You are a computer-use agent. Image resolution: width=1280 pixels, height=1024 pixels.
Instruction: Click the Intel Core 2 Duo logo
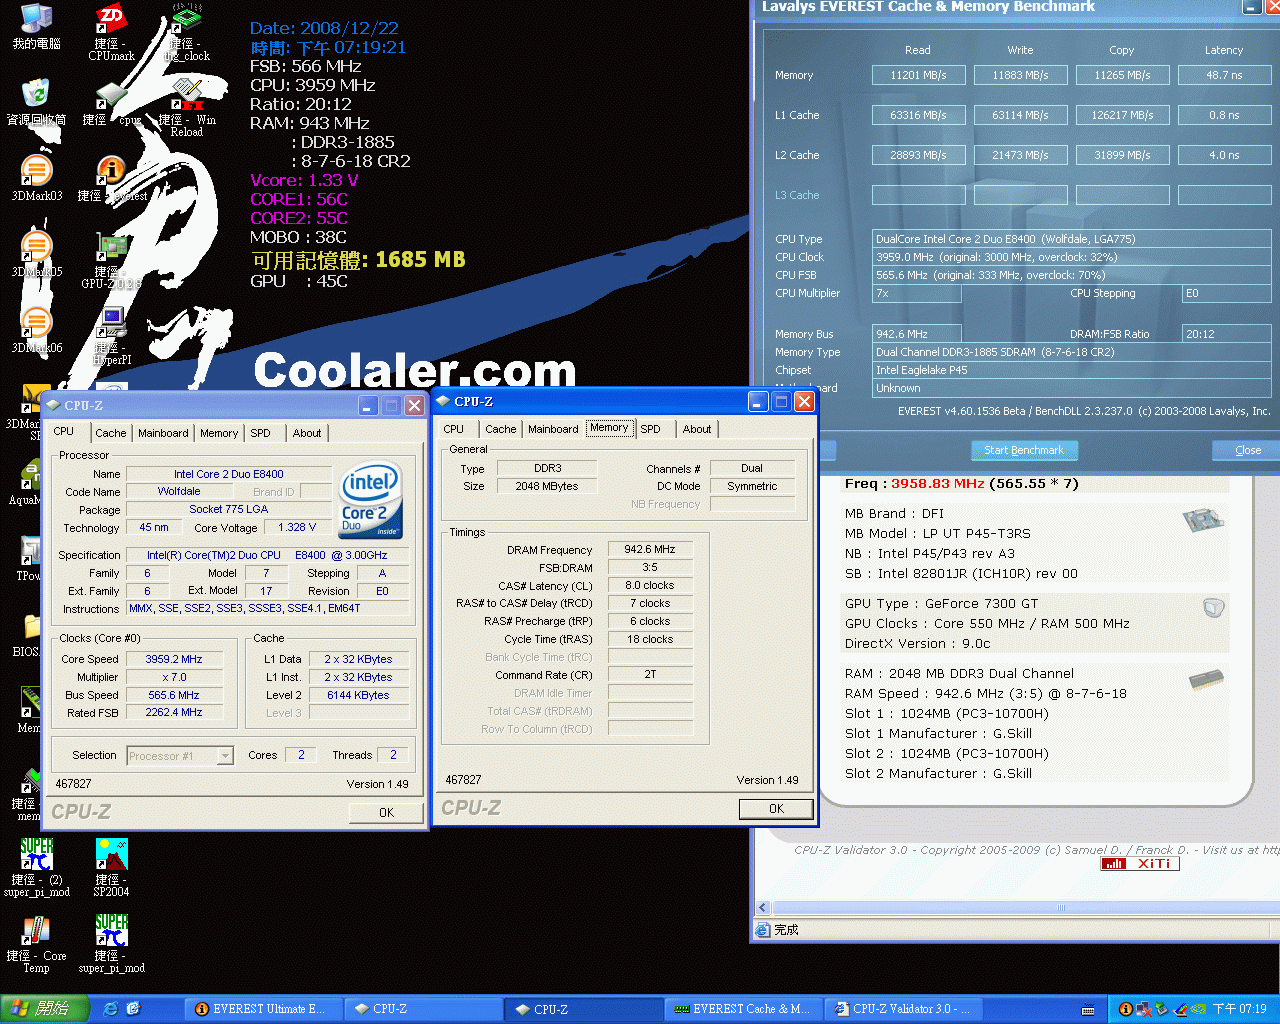(370, 499)
